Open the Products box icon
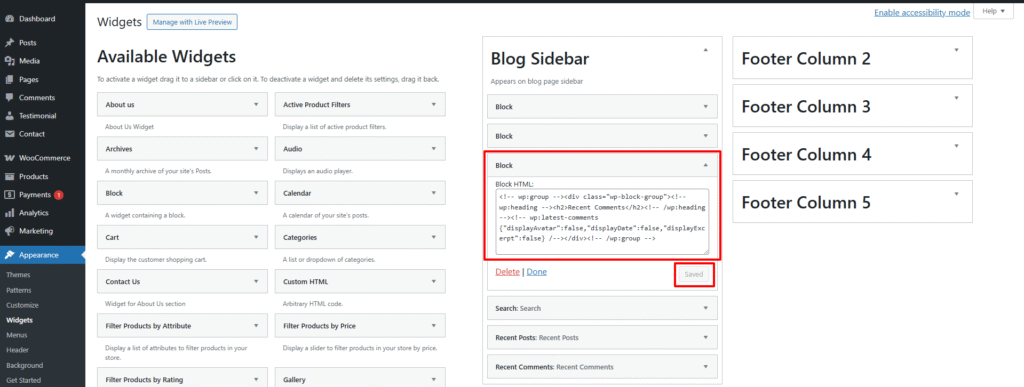The width and height of the screenshot is (1024, 387). click(x=9, y=176)
